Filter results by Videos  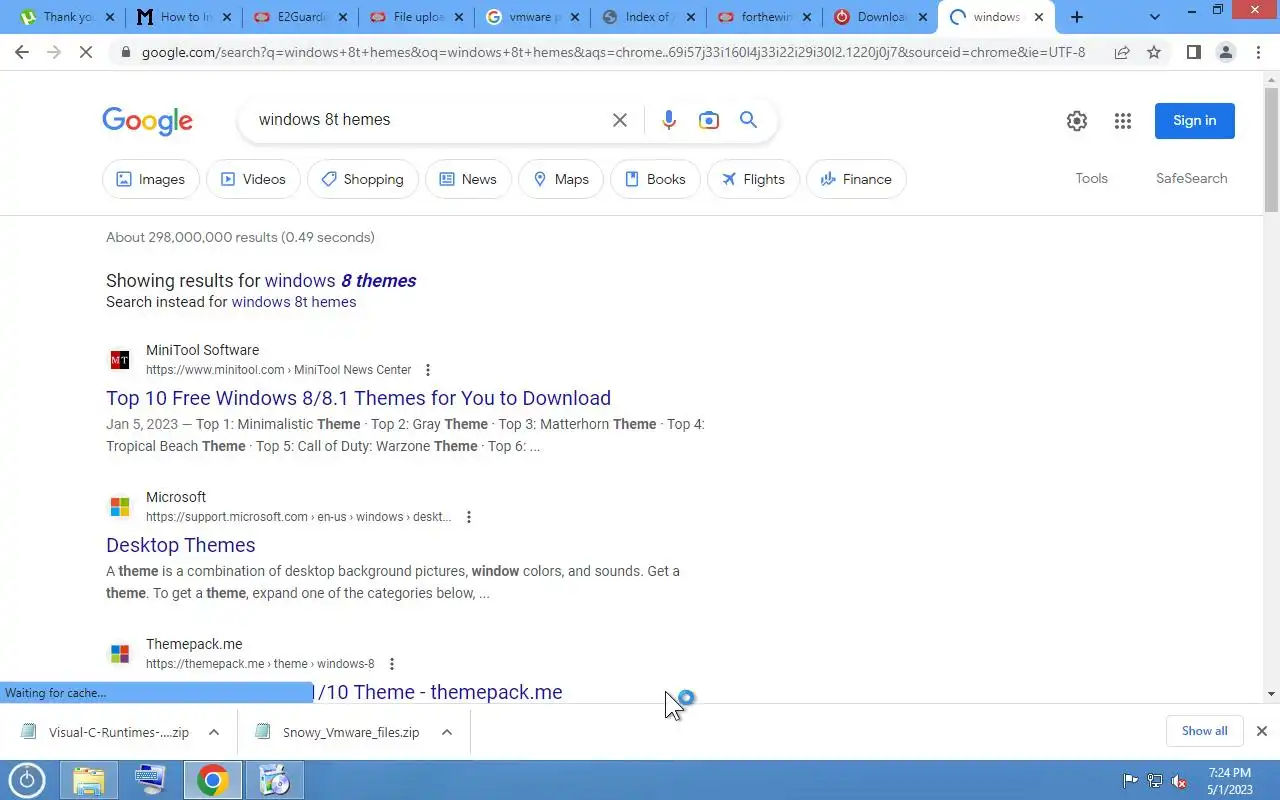click(253, 179)
